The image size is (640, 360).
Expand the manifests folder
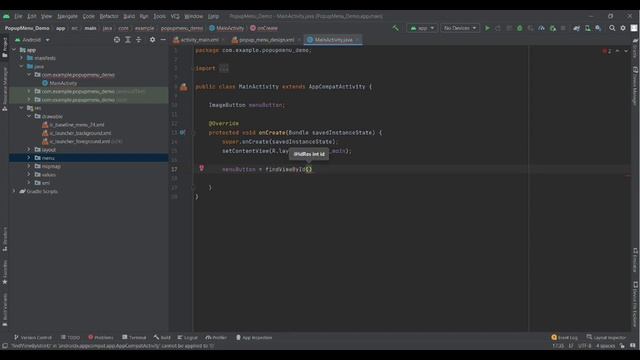[x=22, y=58]
